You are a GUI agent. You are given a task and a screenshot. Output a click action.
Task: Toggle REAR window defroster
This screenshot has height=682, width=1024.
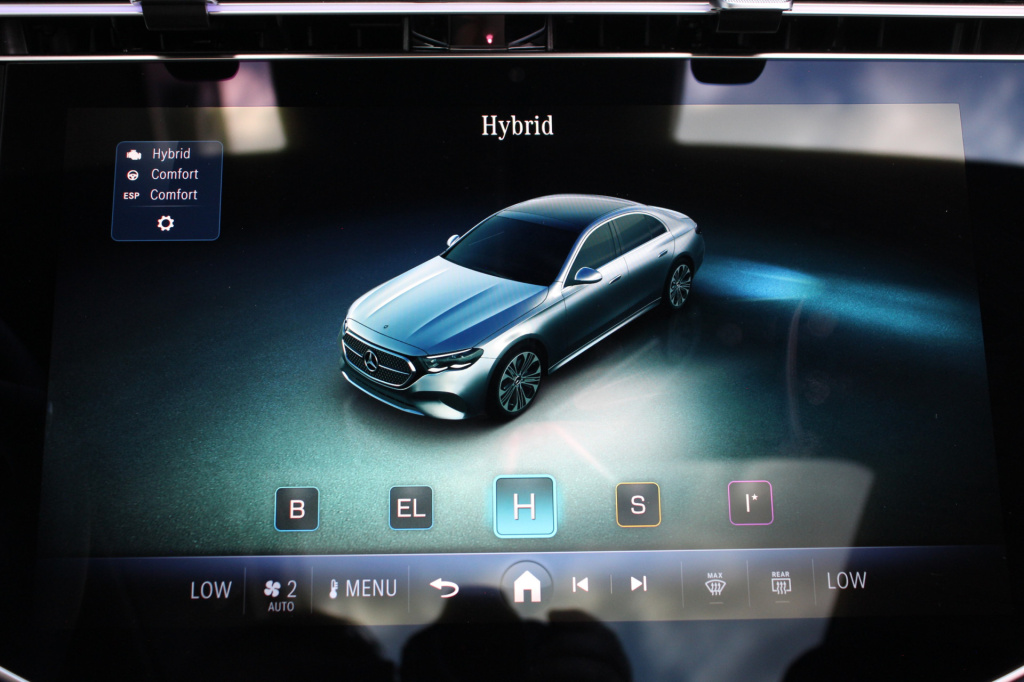780,583
